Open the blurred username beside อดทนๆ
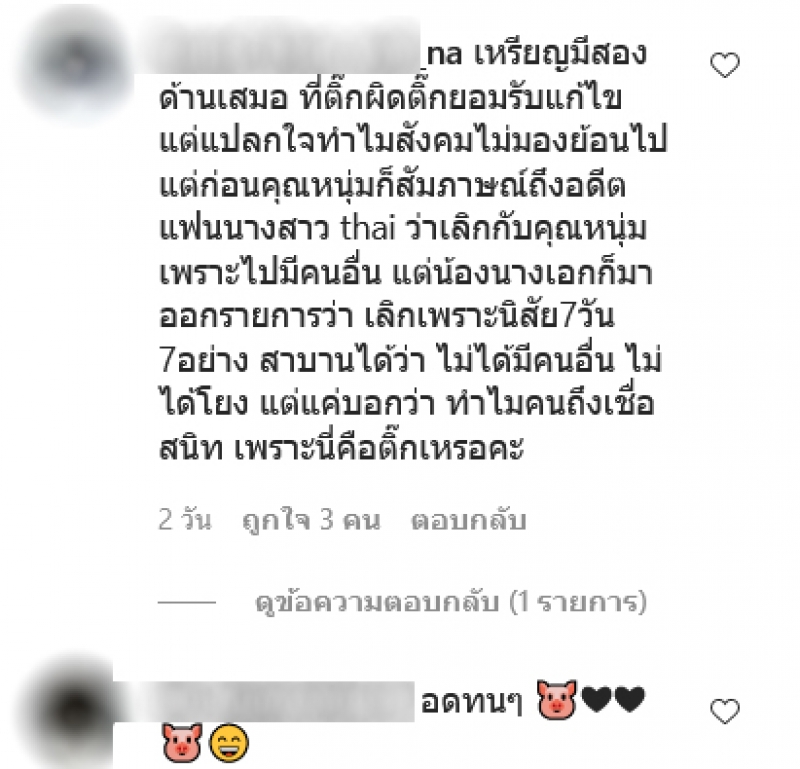The height and width of the screenshot is (769, 800). pyautogui.click(x=264, y=701)
